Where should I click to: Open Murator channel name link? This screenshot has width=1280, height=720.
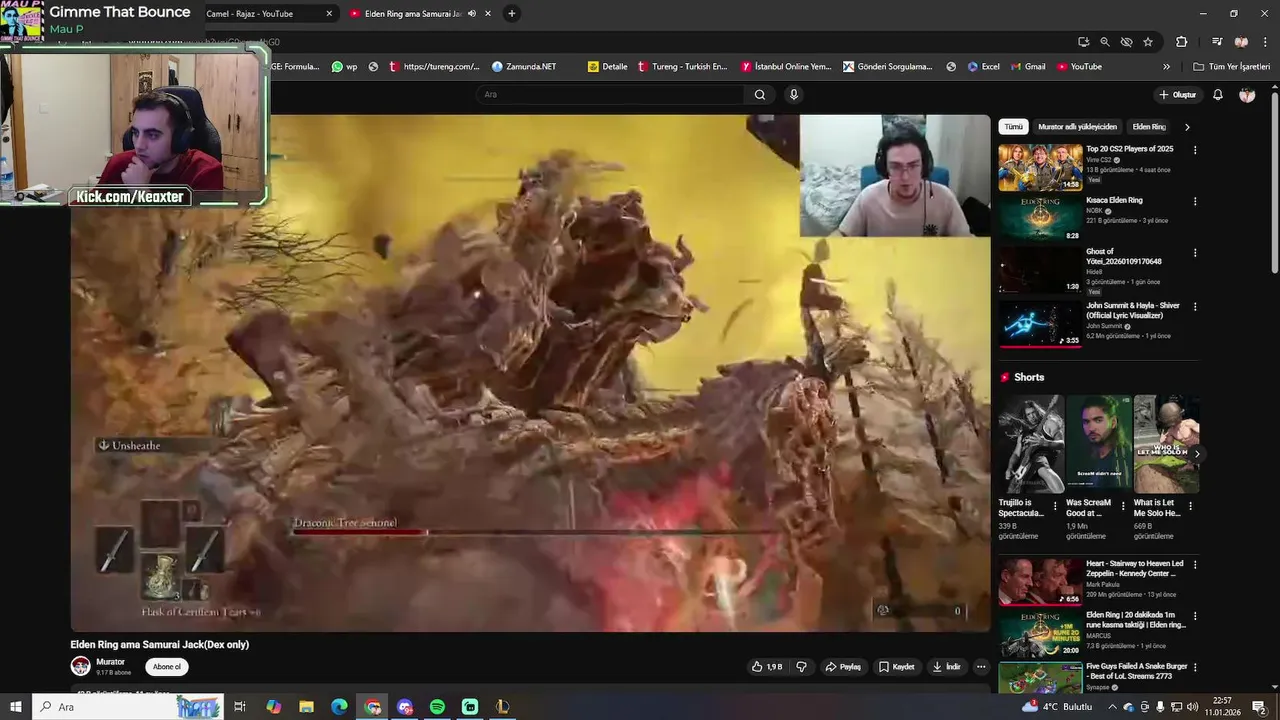110,662
